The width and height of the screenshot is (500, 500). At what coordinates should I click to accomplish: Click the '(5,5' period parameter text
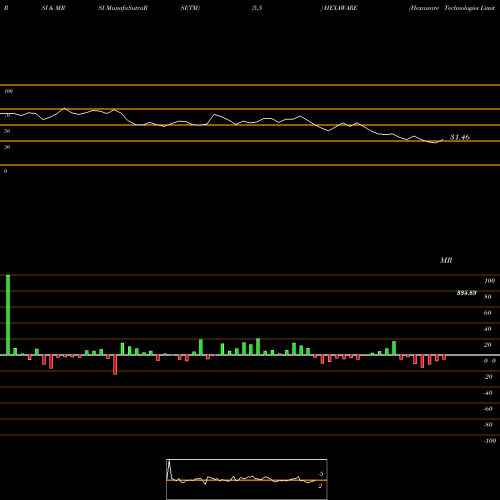257,8
